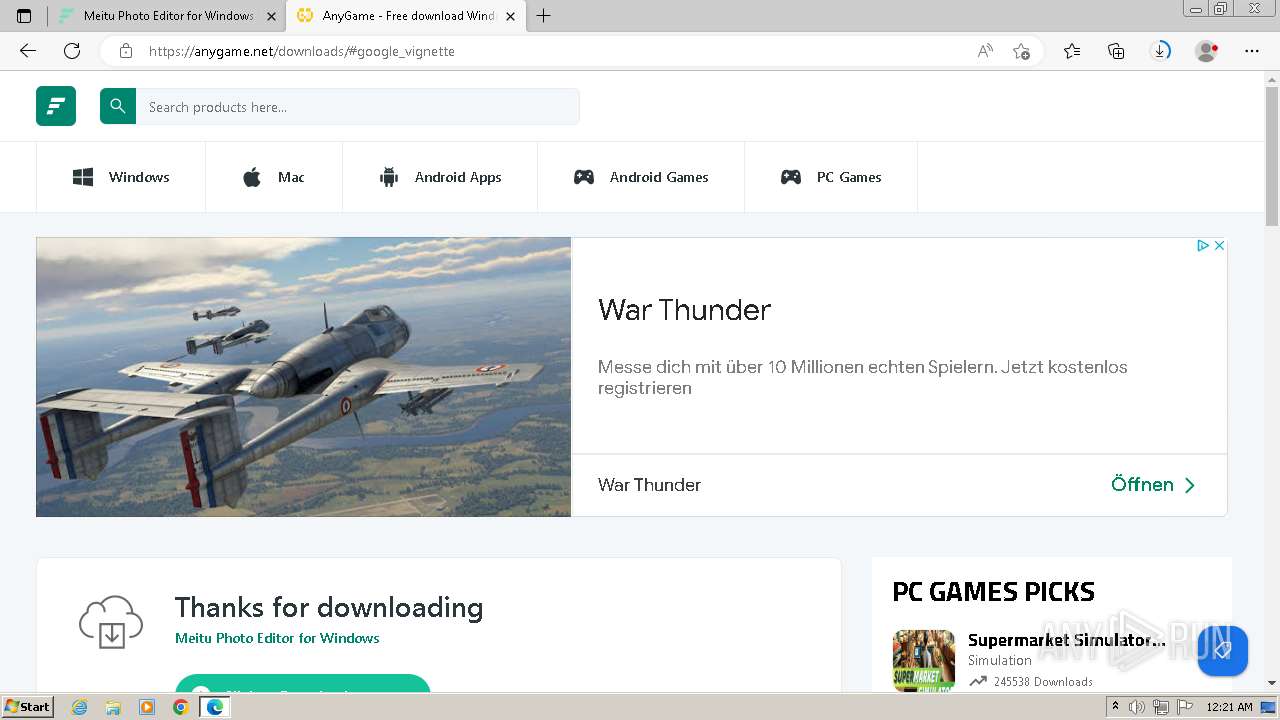Click the Edge taskbar icon

click(x=214, y=707)
